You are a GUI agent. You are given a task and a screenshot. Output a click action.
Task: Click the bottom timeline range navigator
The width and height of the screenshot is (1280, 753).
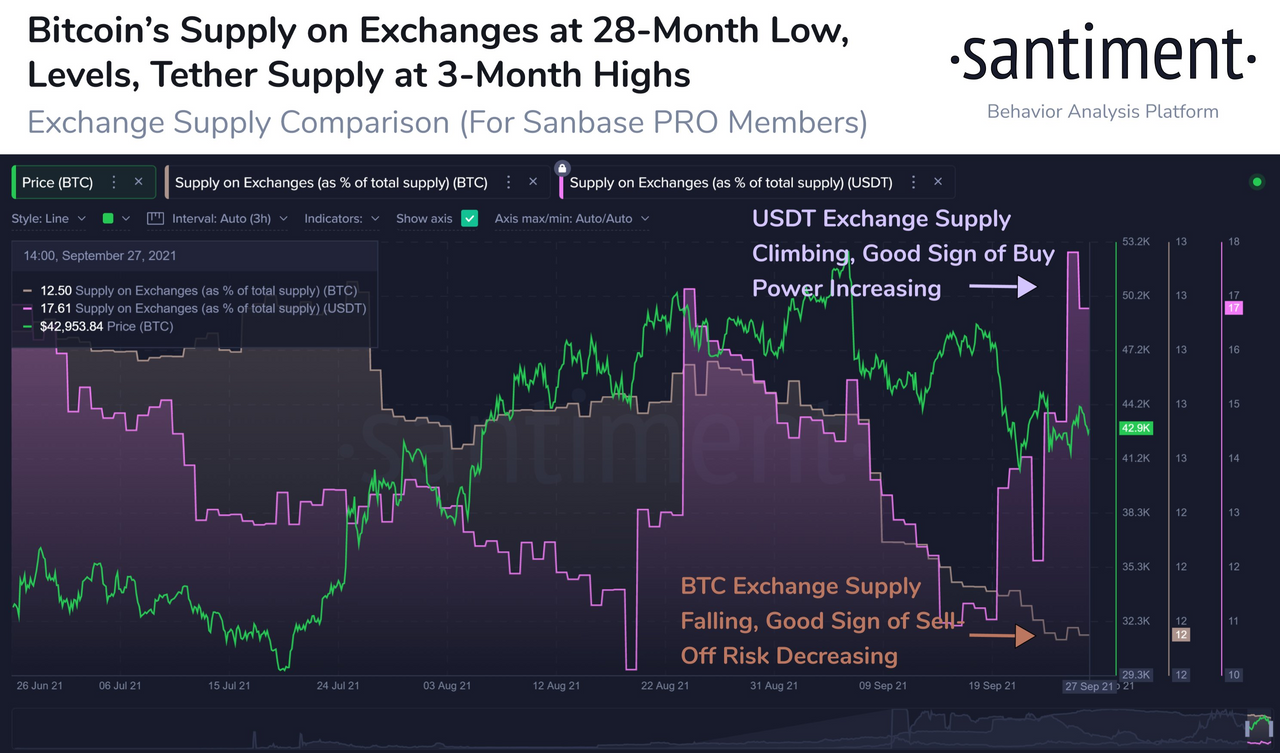640,730
